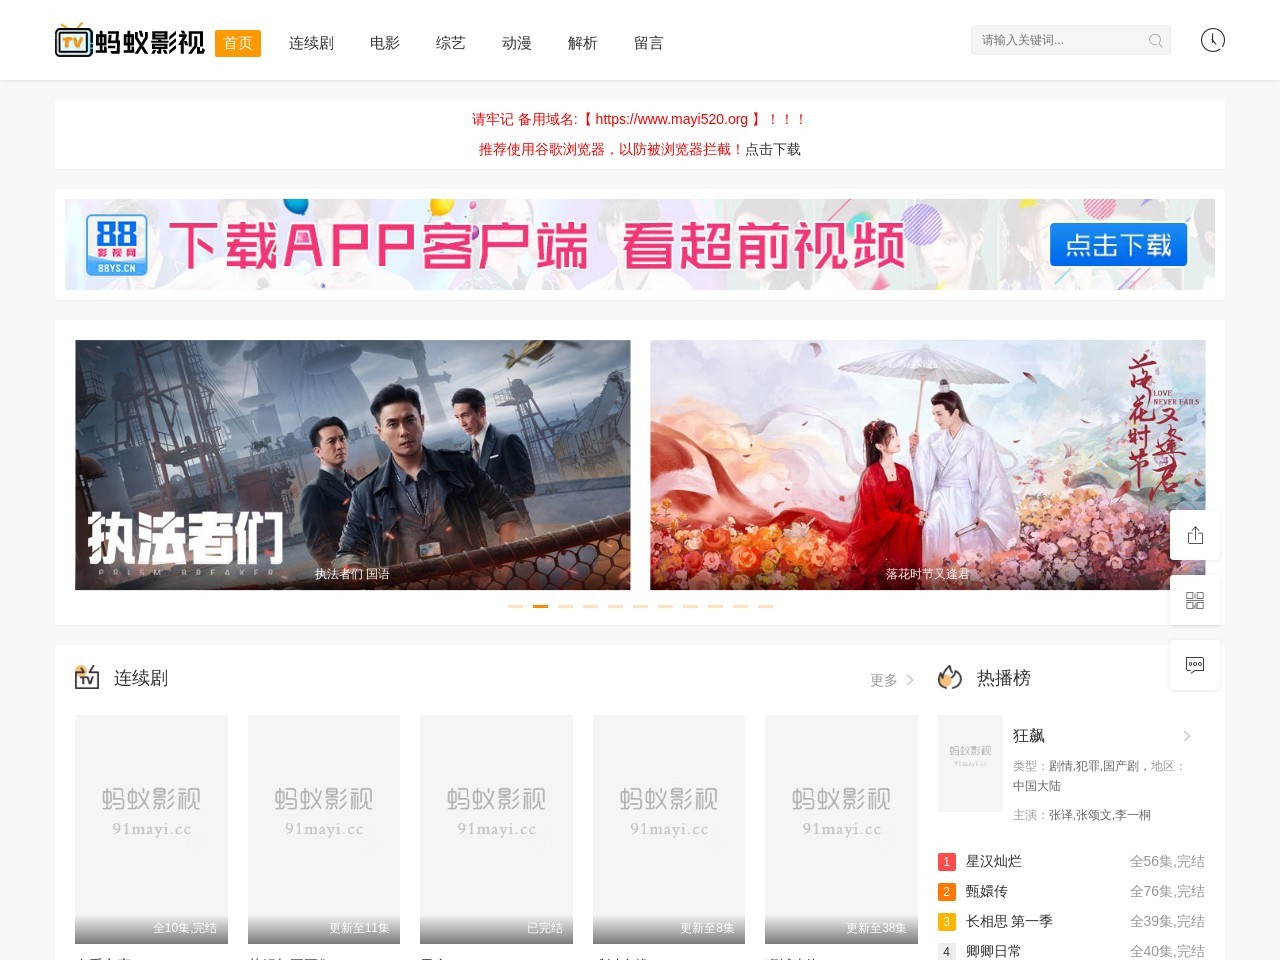This screenshot has width=1280, height=960.
Task: Expand the chevron next to 狂飙
Action: pyautogui.click(x=1187, y=736)
